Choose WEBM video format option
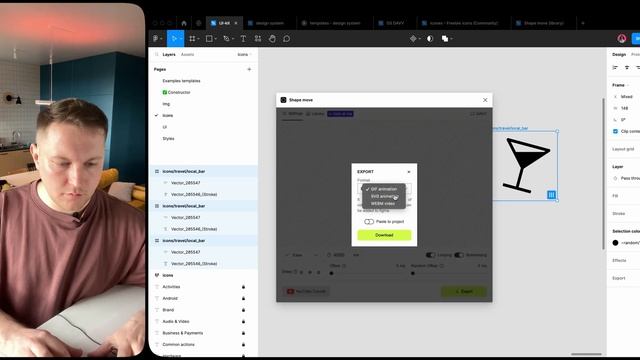Screen dimensions: 640x360 click(x=383, y=203)
